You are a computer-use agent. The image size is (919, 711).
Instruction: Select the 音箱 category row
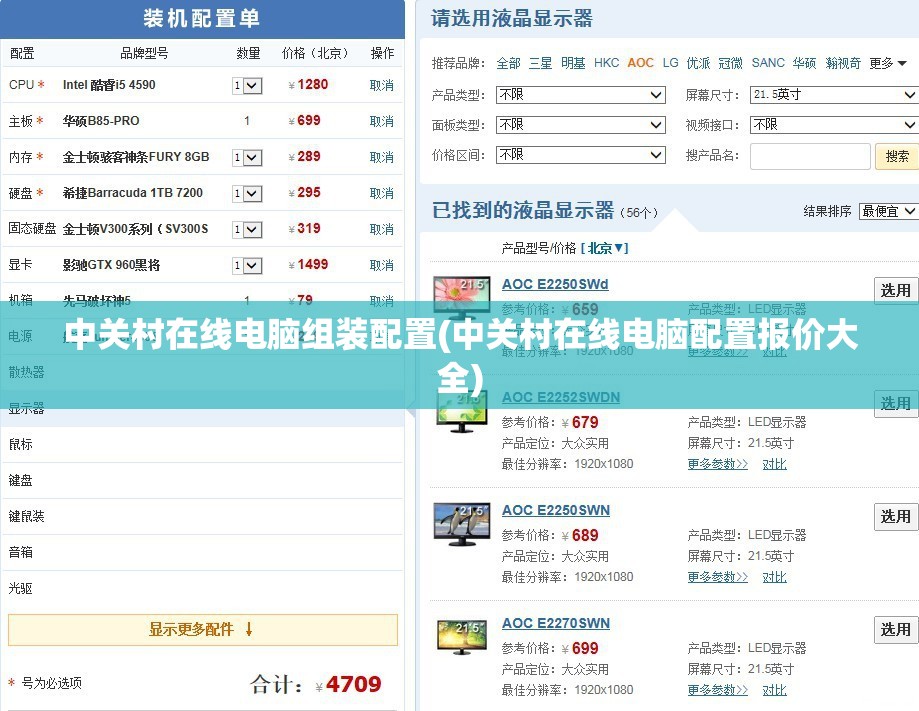pyautogui.click(x=202, y=553)
